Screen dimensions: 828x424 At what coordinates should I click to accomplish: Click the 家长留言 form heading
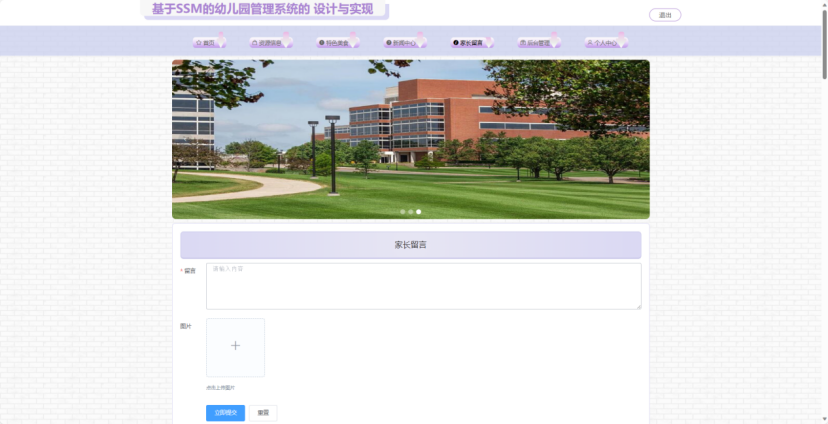[x=411, y=245]
